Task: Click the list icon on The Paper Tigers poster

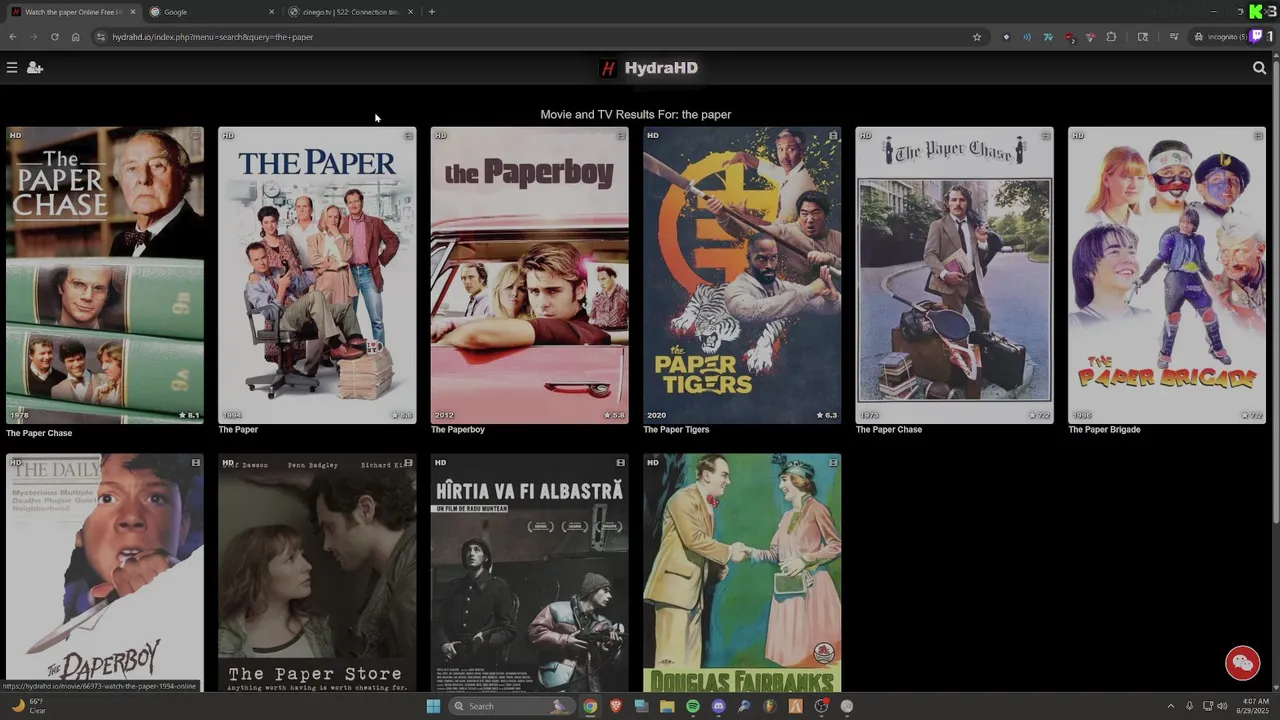Action: pyautogui.click(x=833, y=135)
